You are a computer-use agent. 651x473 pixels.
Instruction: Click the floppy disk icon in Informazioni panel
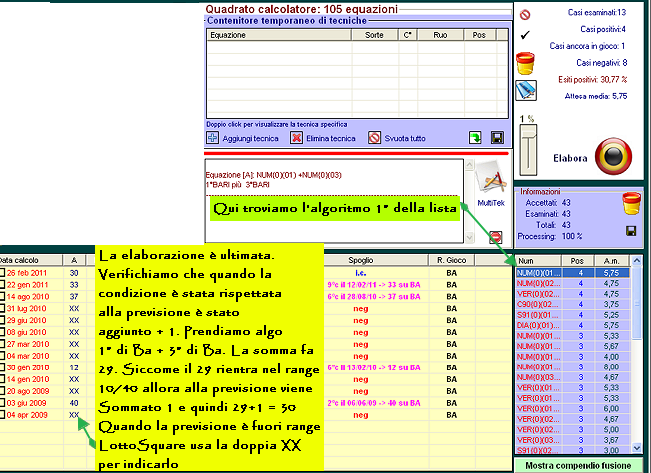(631, 231)
